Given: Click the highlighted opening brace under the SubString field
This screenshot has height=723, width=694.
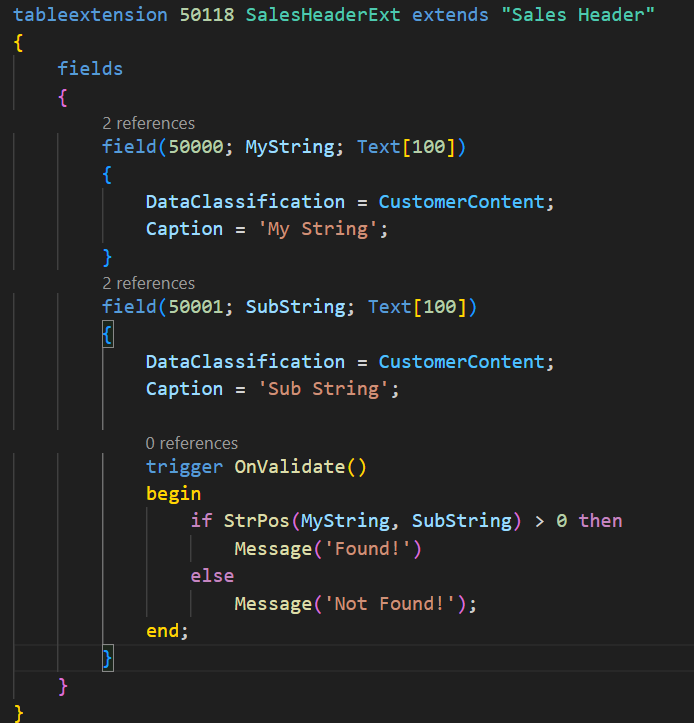Looking at the screenshot, I should (x=108, y=336).
